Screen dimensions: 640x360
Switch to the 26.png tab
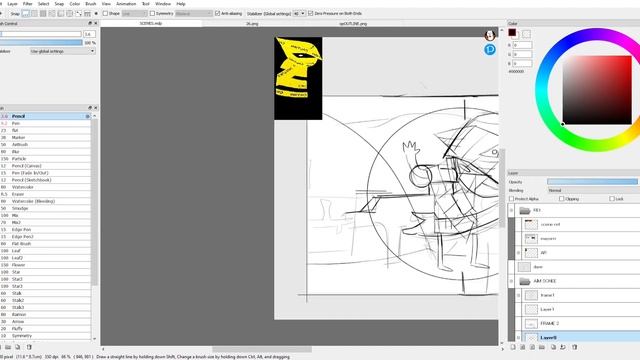(252, 24)
